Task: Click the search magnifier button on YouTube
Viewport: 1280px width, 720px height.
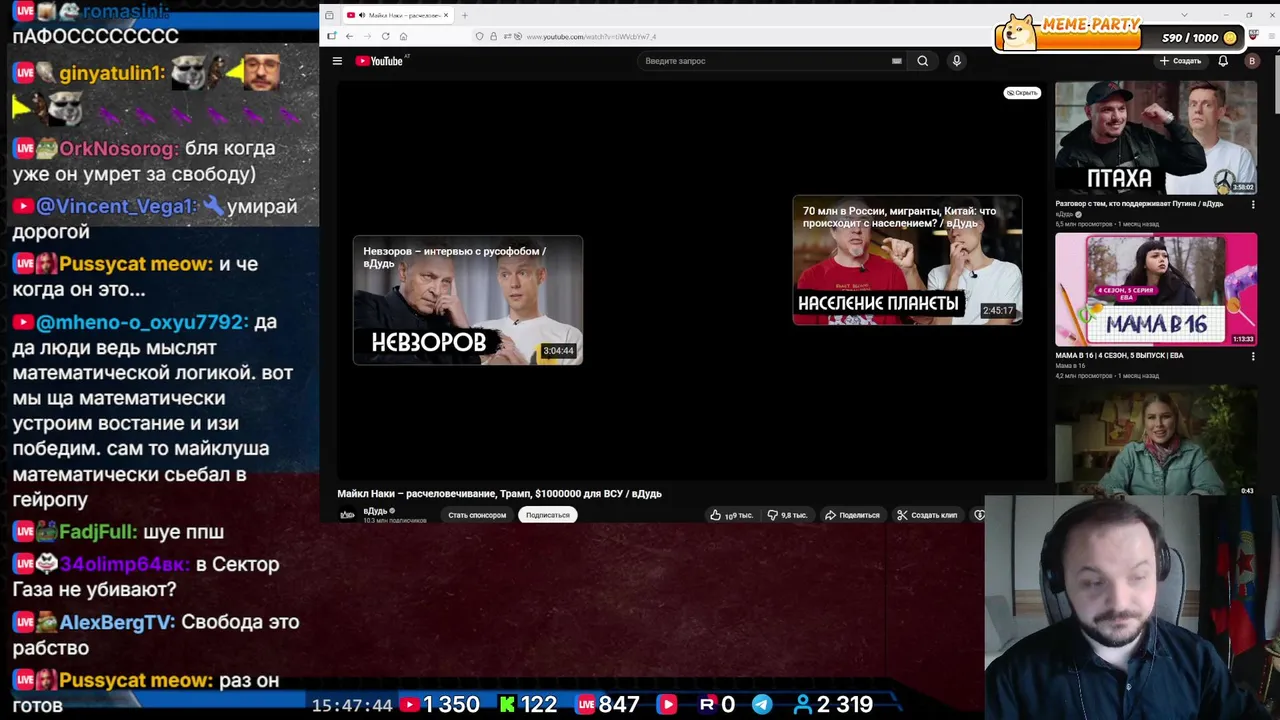Action: click(922, 61)
